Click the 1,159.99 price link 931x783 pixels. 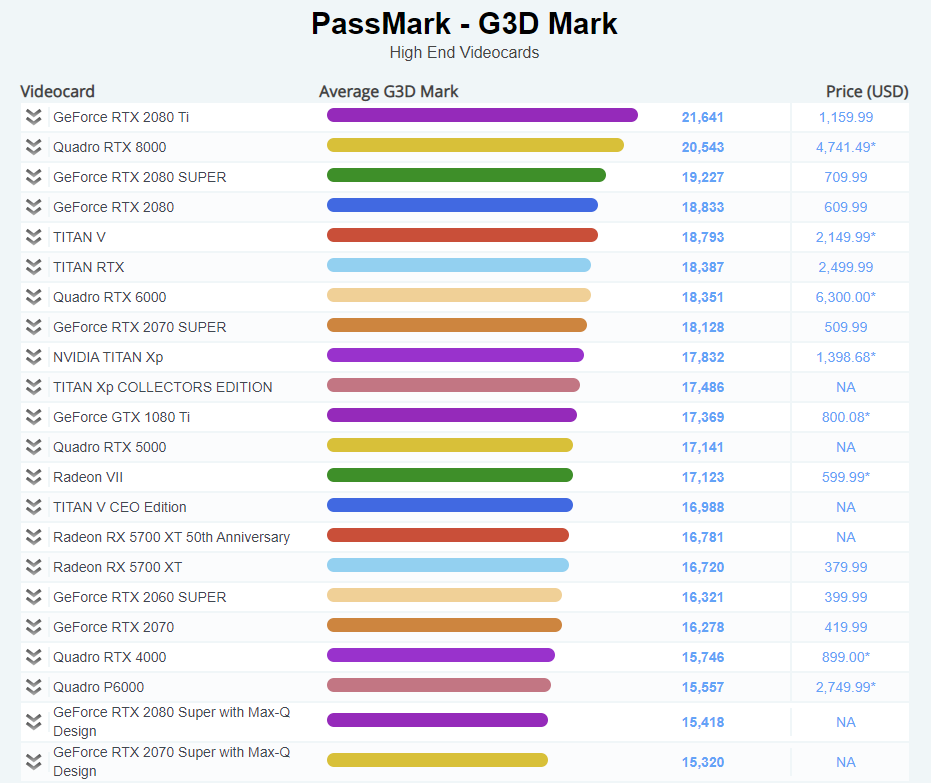(x=846, y=117)
